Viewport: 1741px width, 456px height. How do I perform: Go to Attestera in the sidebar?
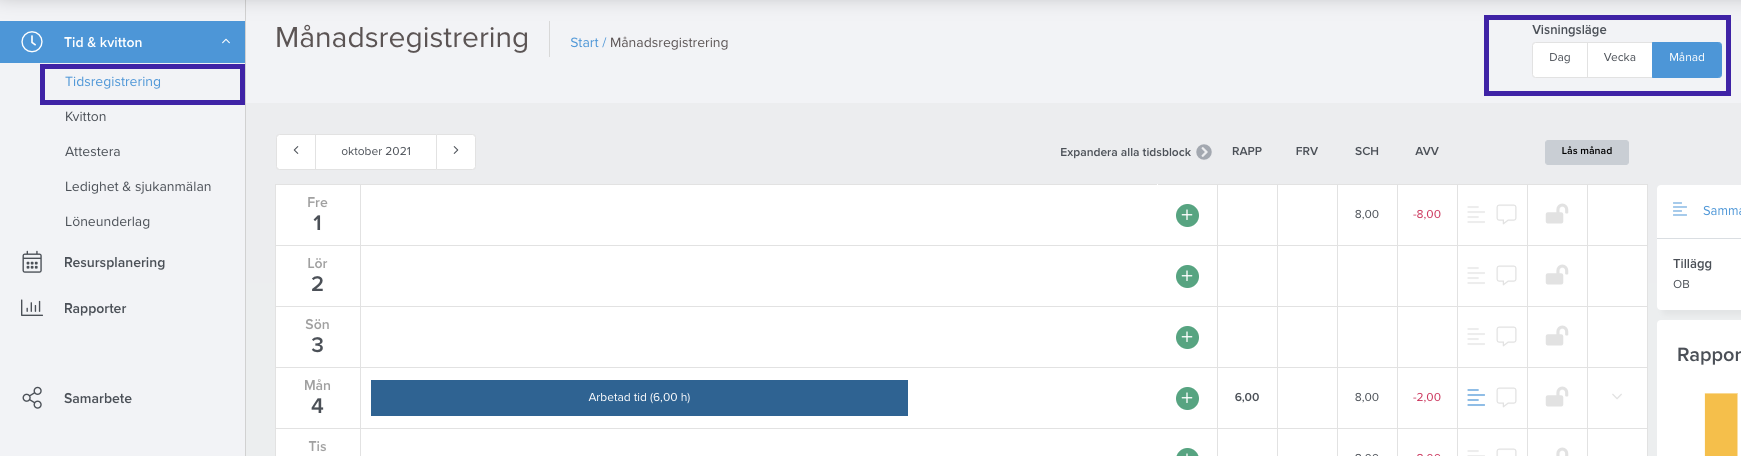93,152
